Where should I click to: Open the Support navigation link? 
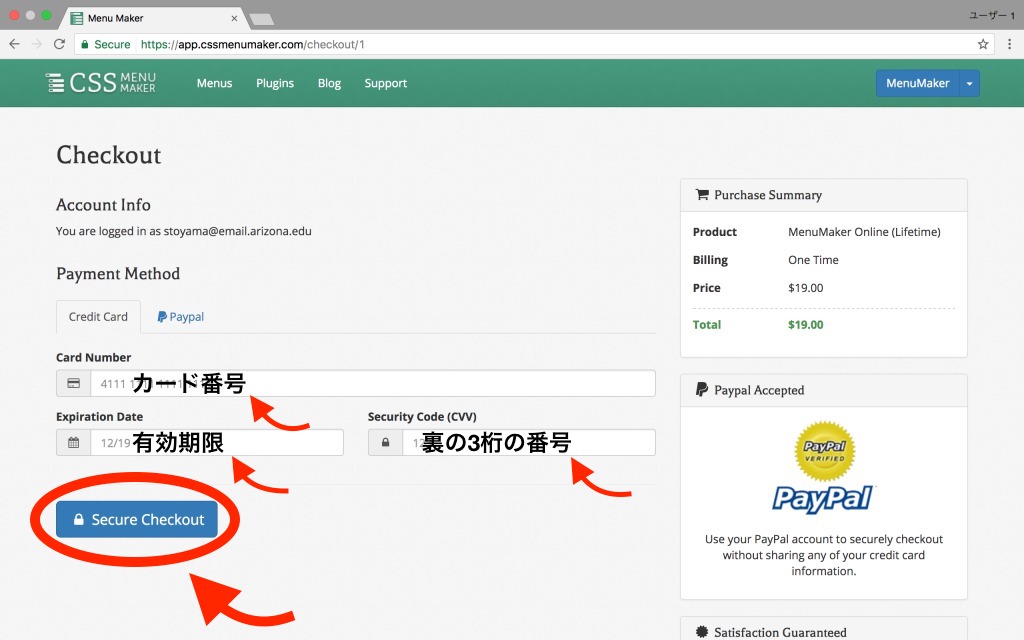pyautogui.click(x=385, y=84)
